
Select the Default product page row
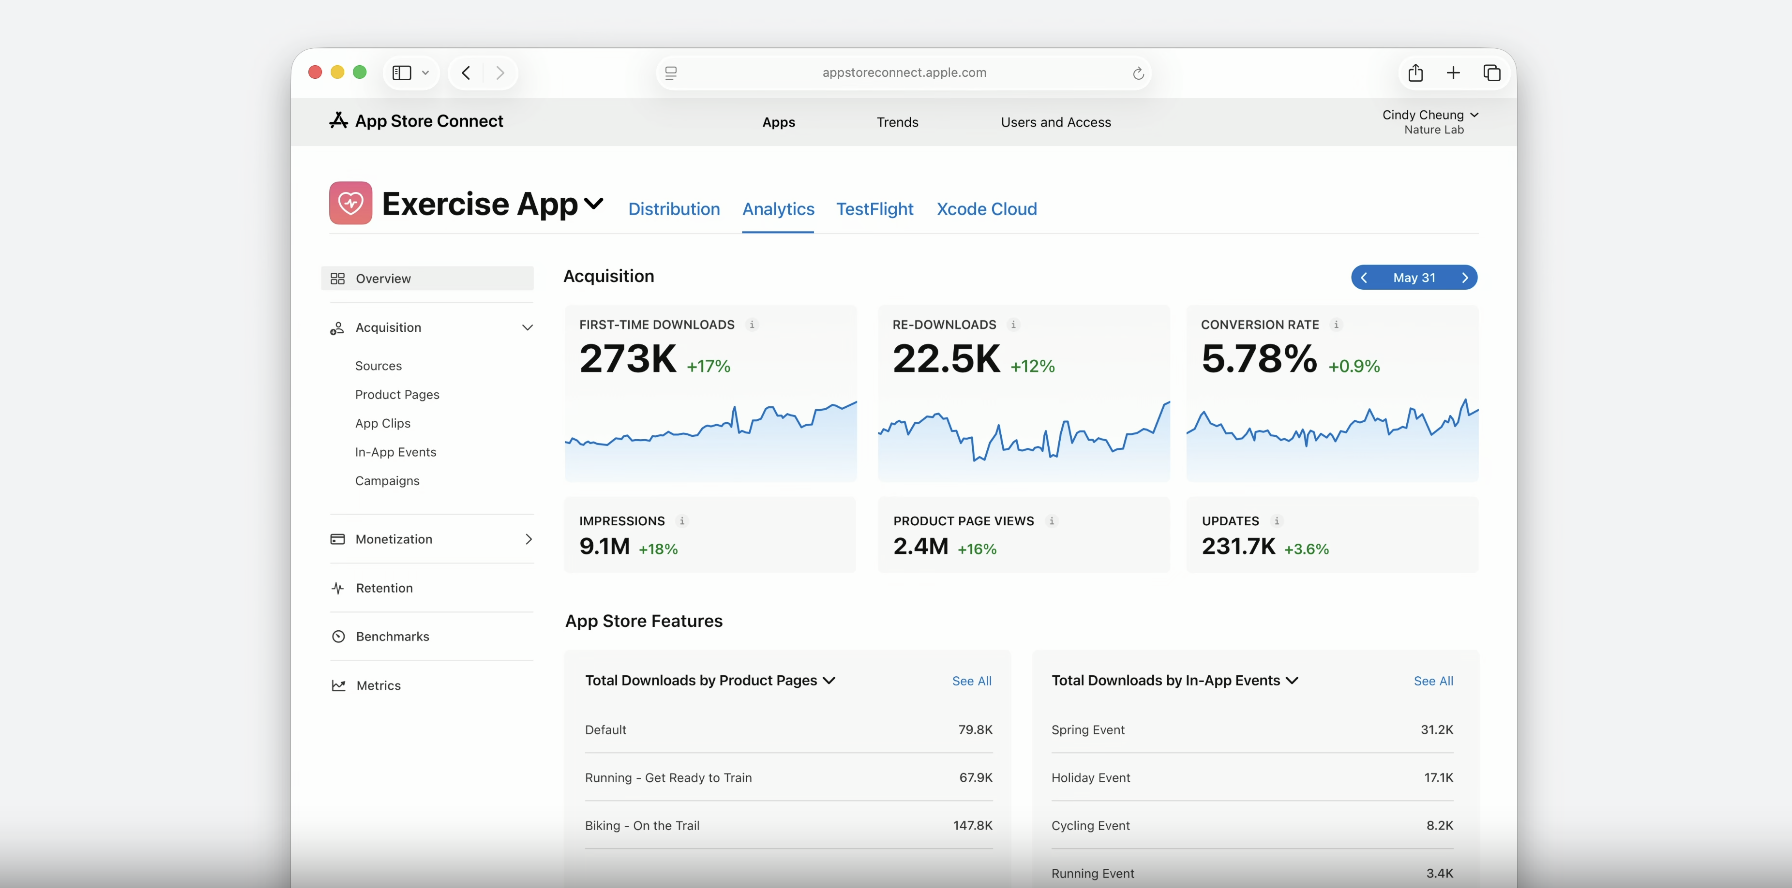coord(789,730)
